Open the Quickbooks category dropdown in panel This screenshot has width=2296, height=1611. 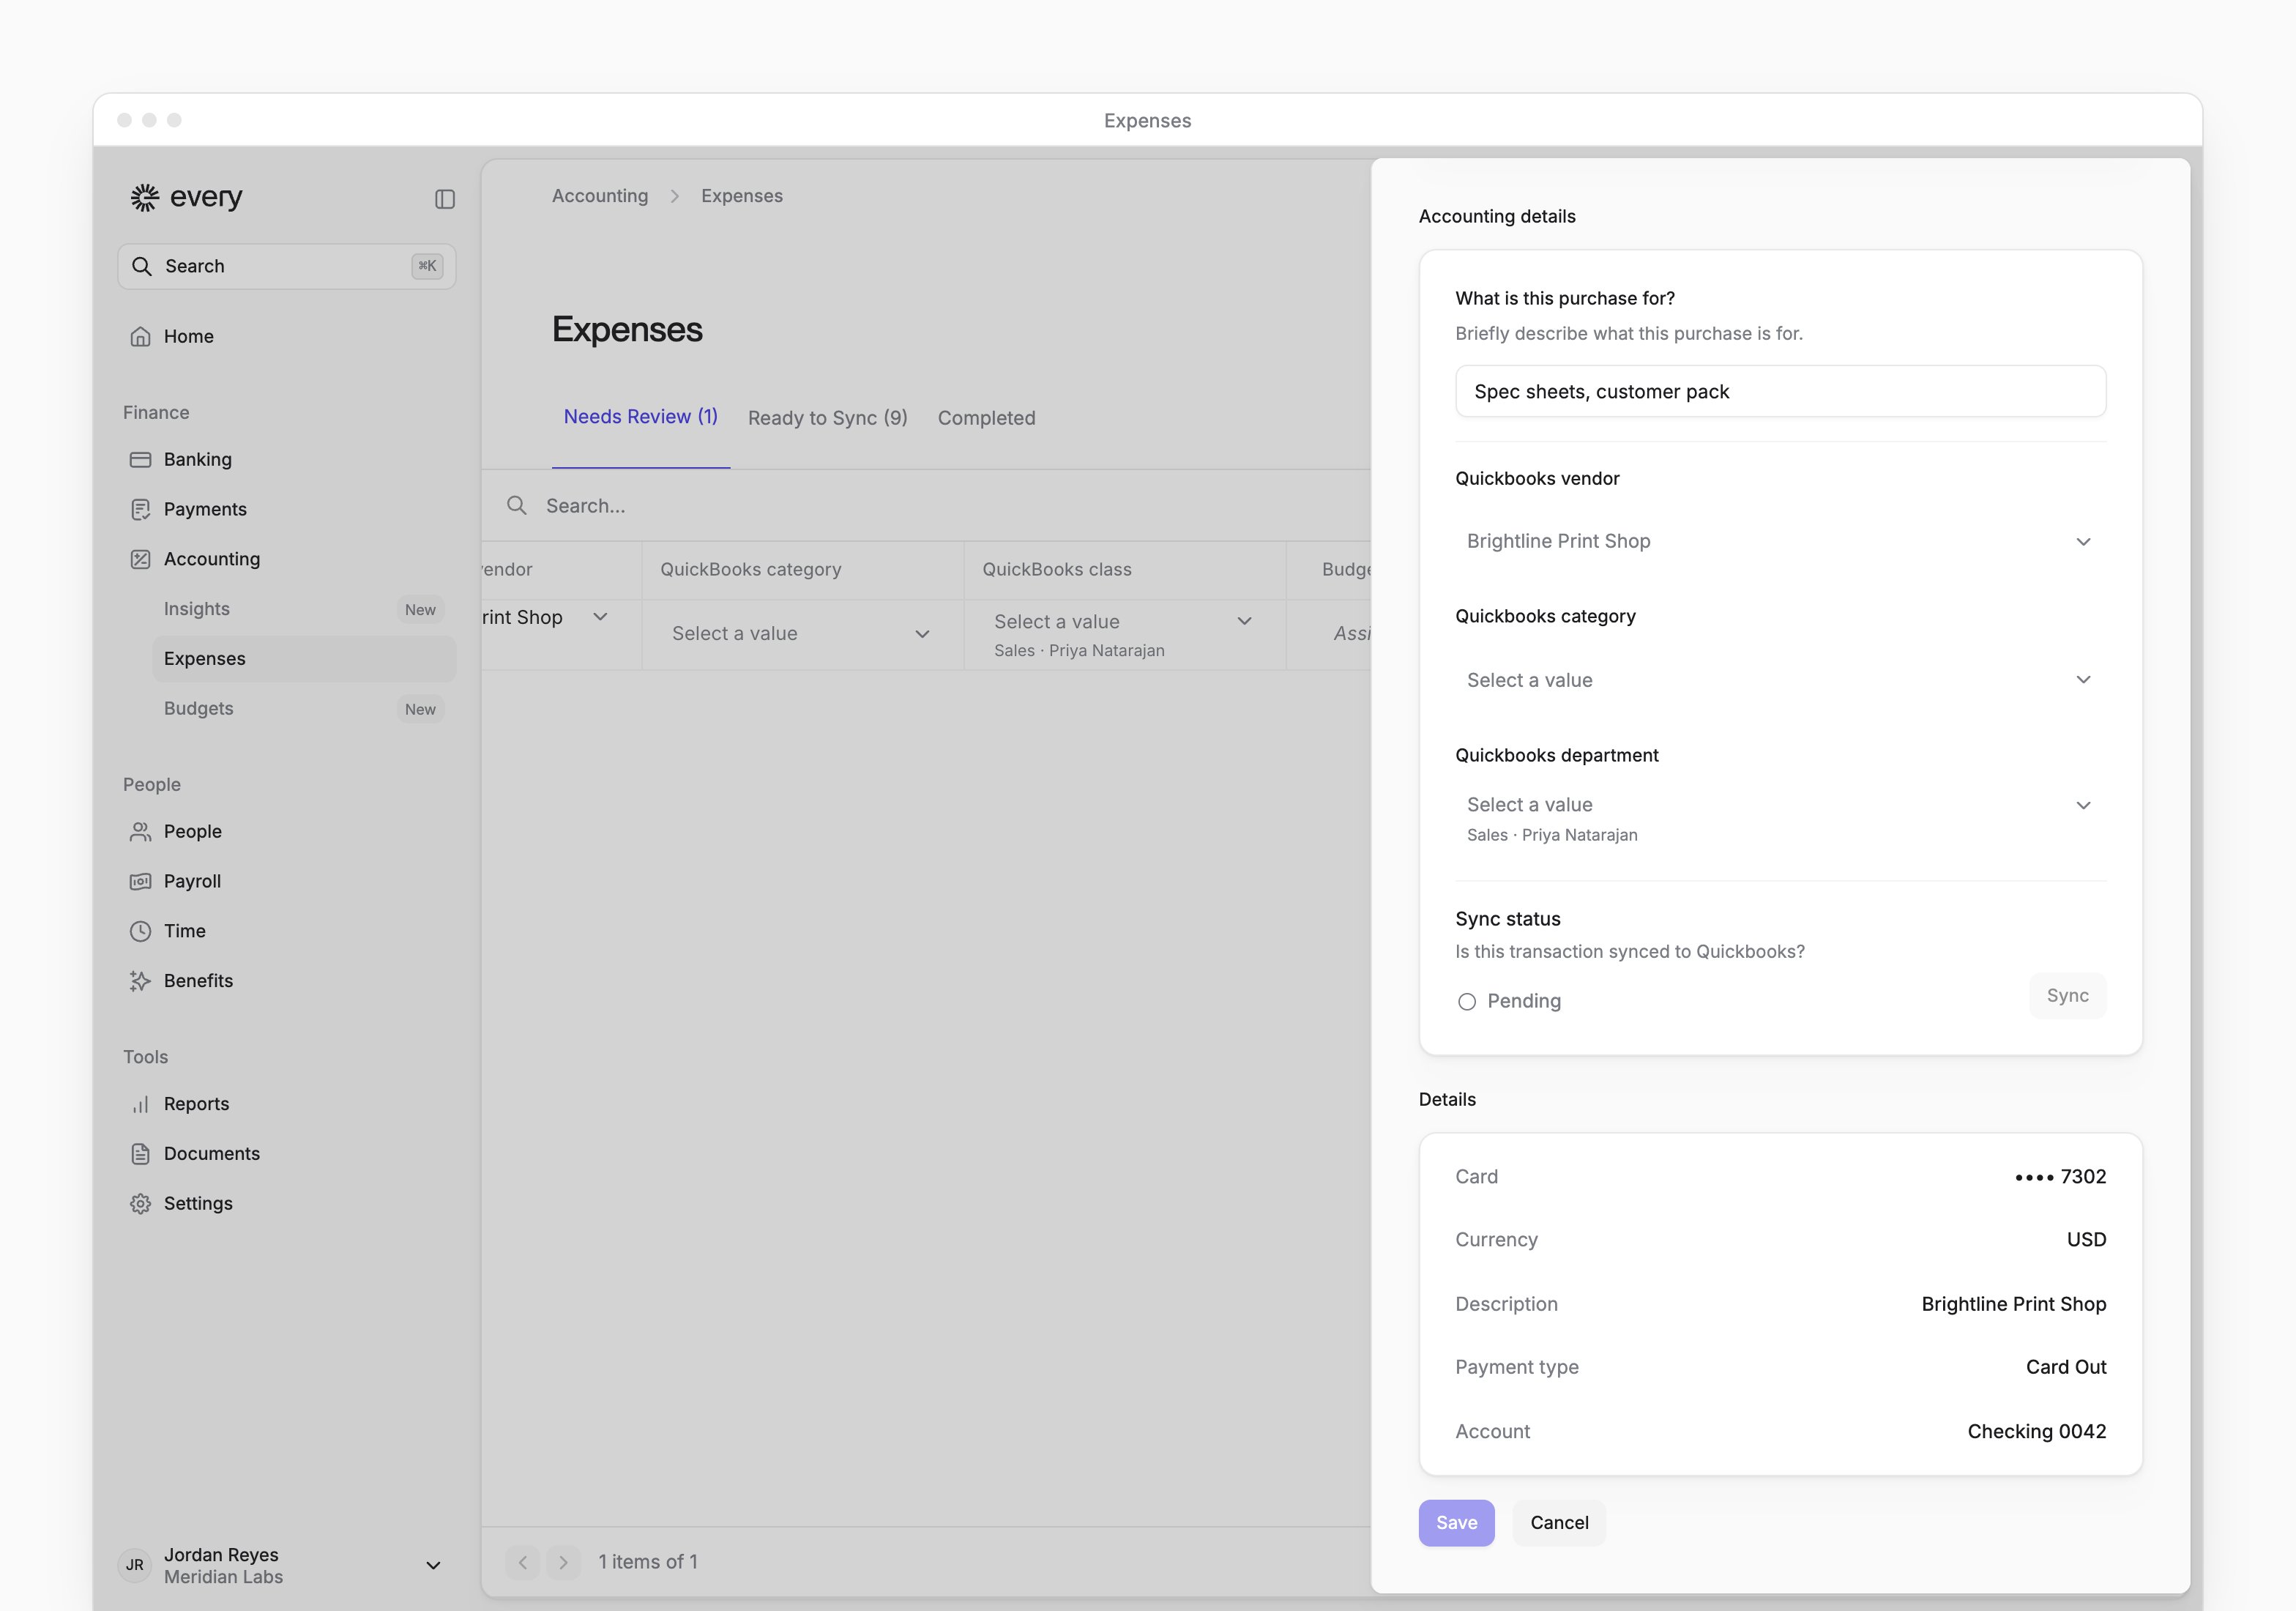click(x=1780, y=680)
